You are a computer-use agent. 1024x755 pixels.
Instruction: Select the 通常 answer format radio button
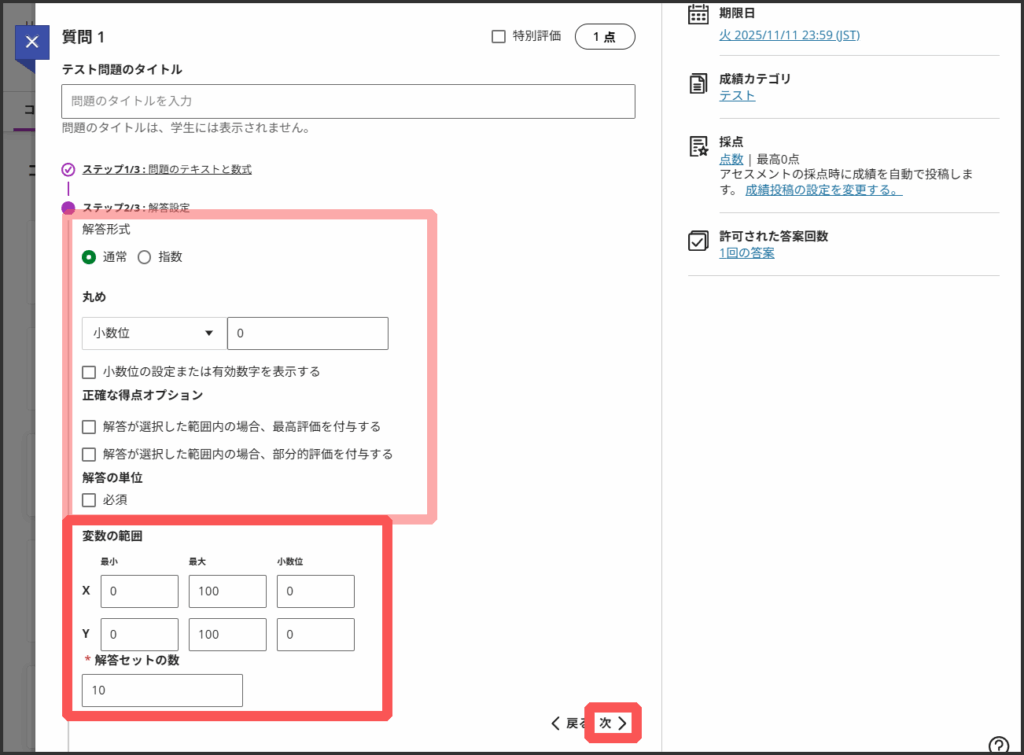90,257
